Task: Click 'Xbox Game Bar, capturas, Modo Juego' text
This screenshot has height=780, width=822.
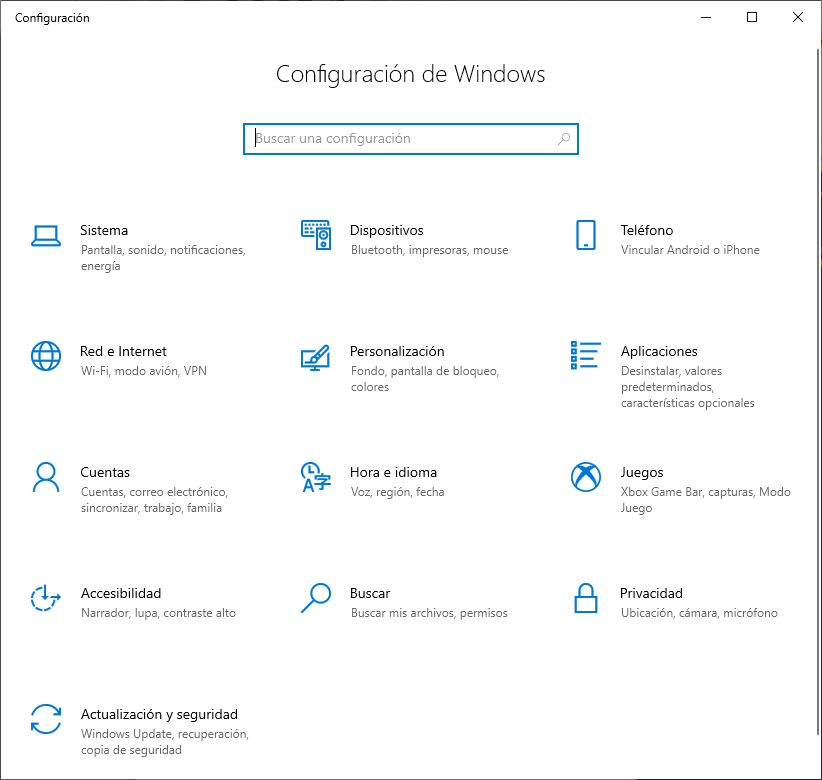Action: (x=705, y=500)
